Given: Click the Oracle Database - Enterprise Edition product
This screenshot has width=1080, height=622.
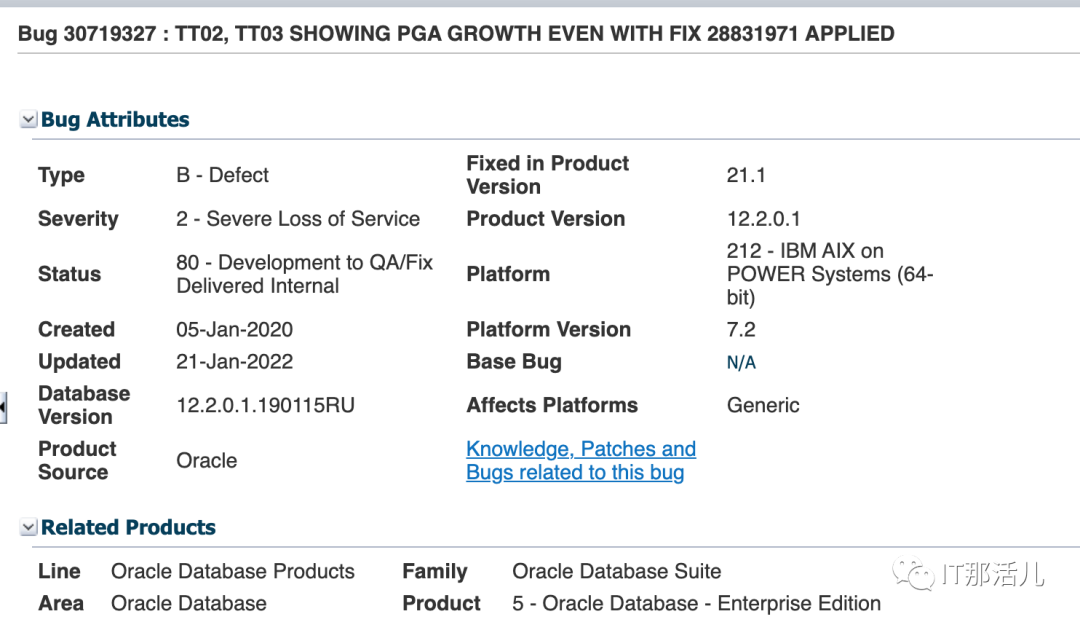Looking at the screenshot, I should (696, 604).
